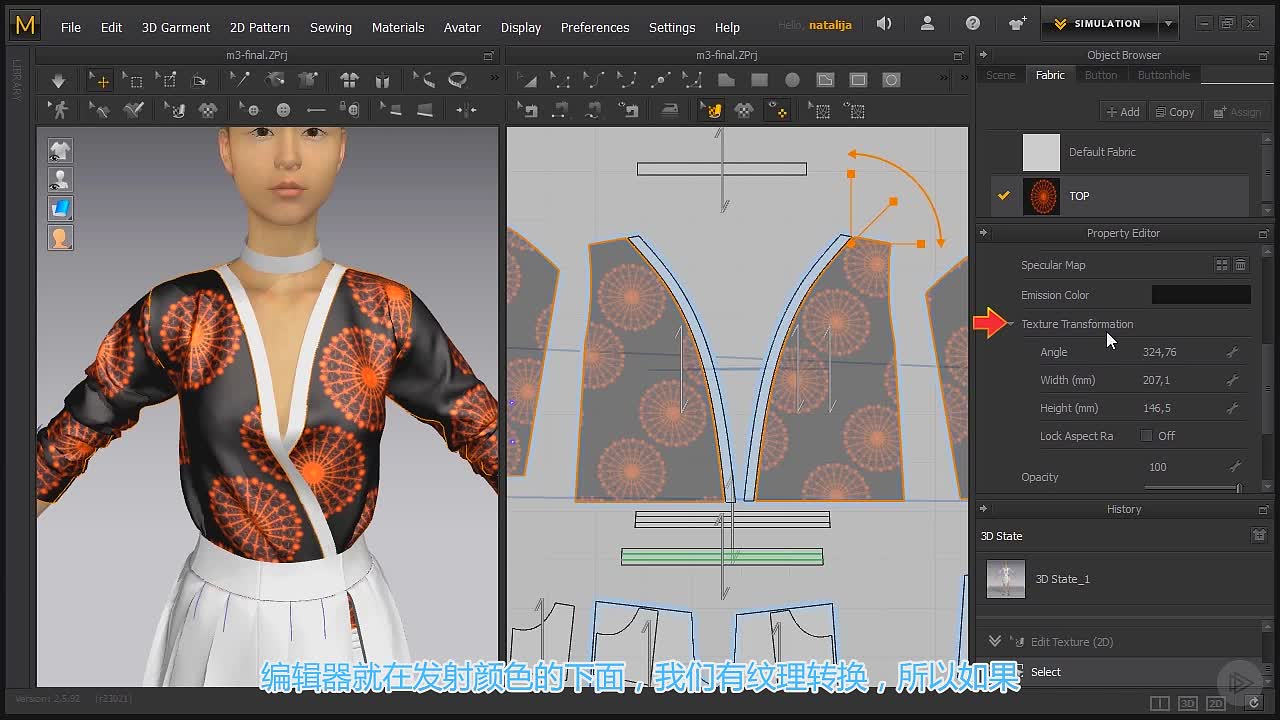Viewport: 1280px width, 720px height.
Task: Open the Simulation mode dropdown arrow
Action: click(x=1168, y=24)
